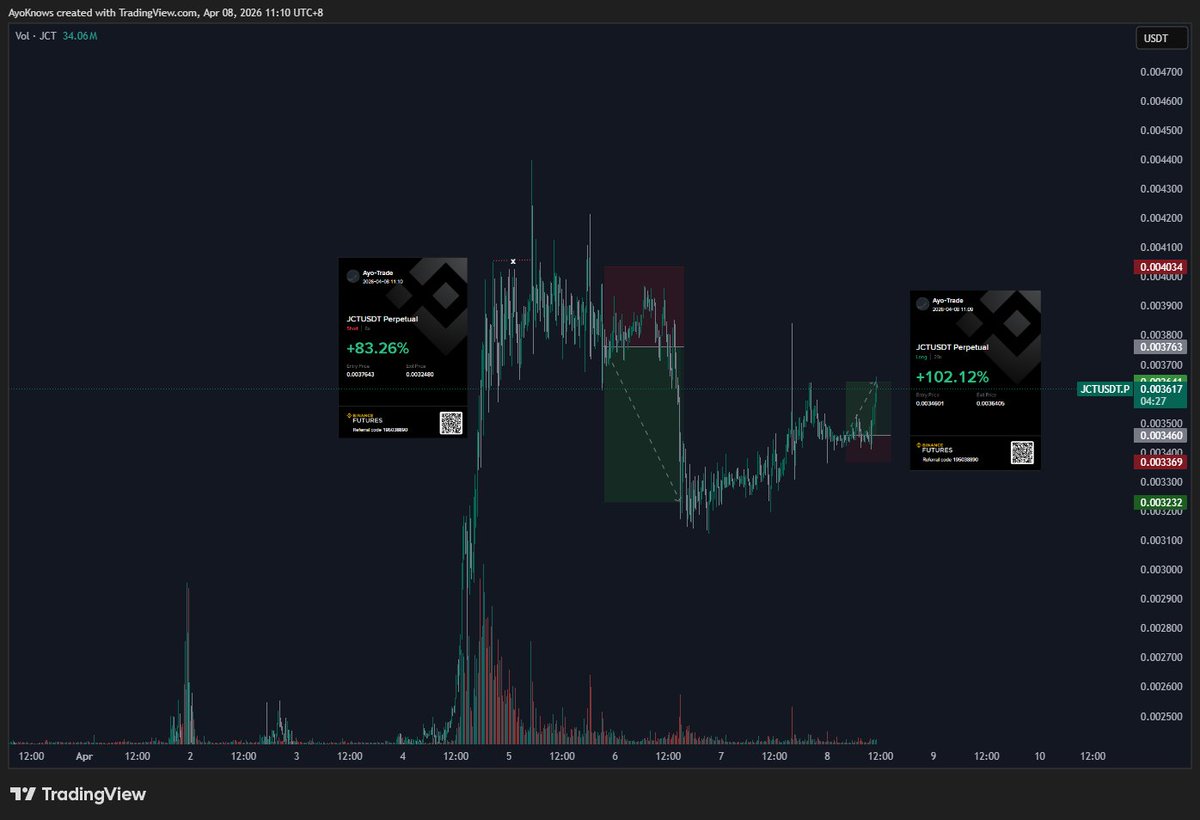Click Ayo-Trade avatar on +102.12% card
This screenshot has width=1200, height=820.
[x=923, y=304]
